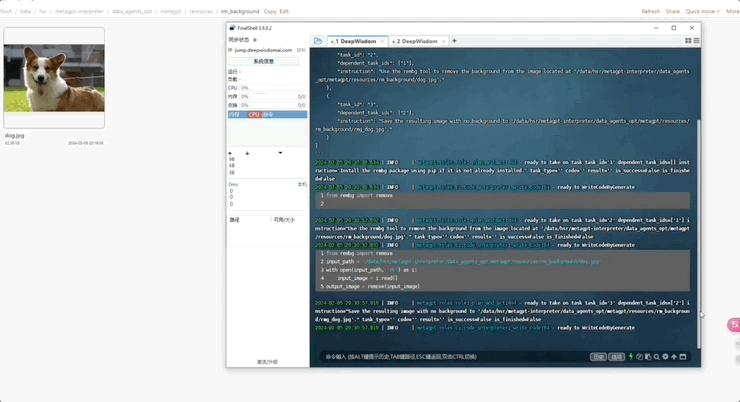Viewport: 740px width, 402px height.
Task: Select the 1 DeepWisdom tab
Action: (358, 42)
